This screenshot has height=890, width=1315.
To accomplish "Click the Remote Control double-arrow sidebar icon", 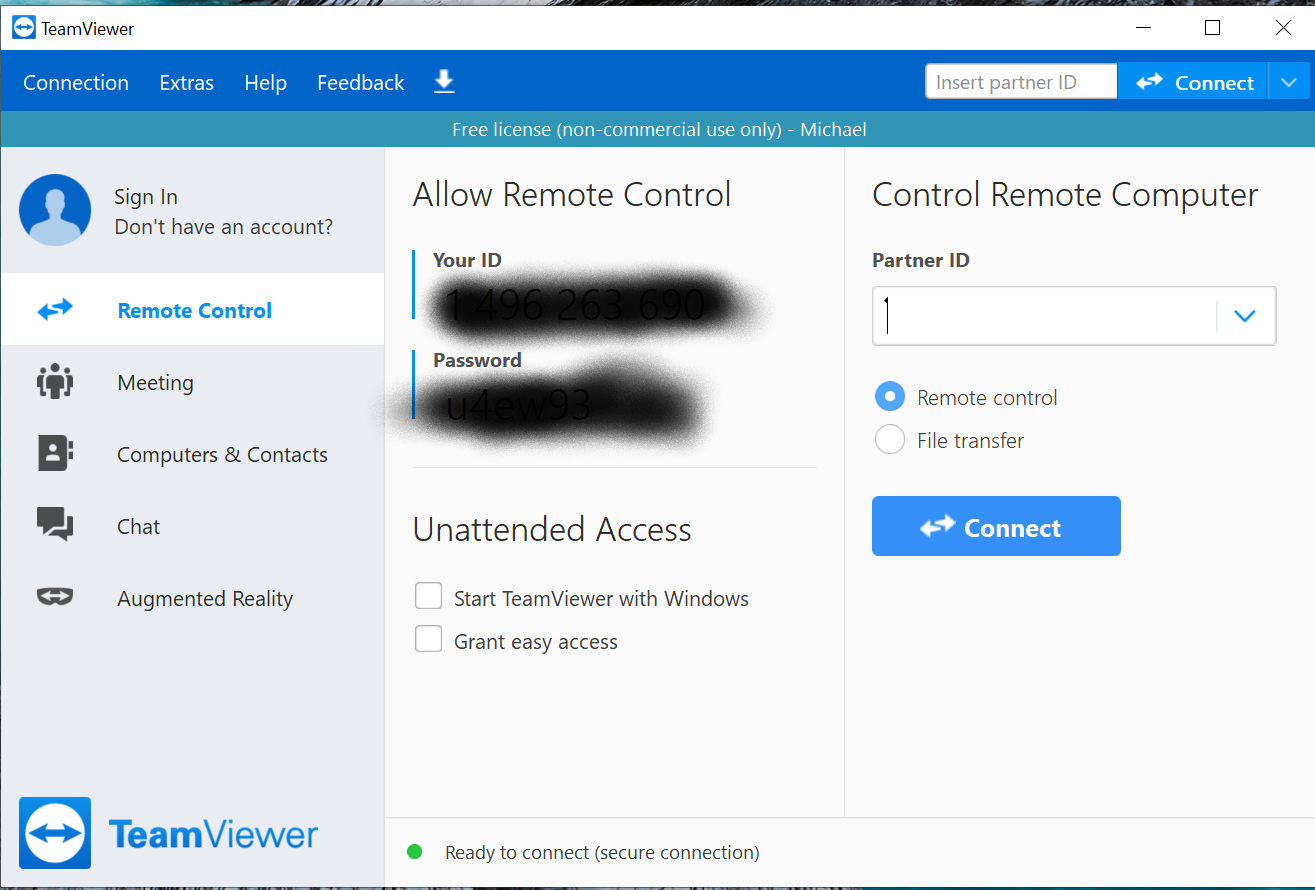I will click(x=55, y=310).
